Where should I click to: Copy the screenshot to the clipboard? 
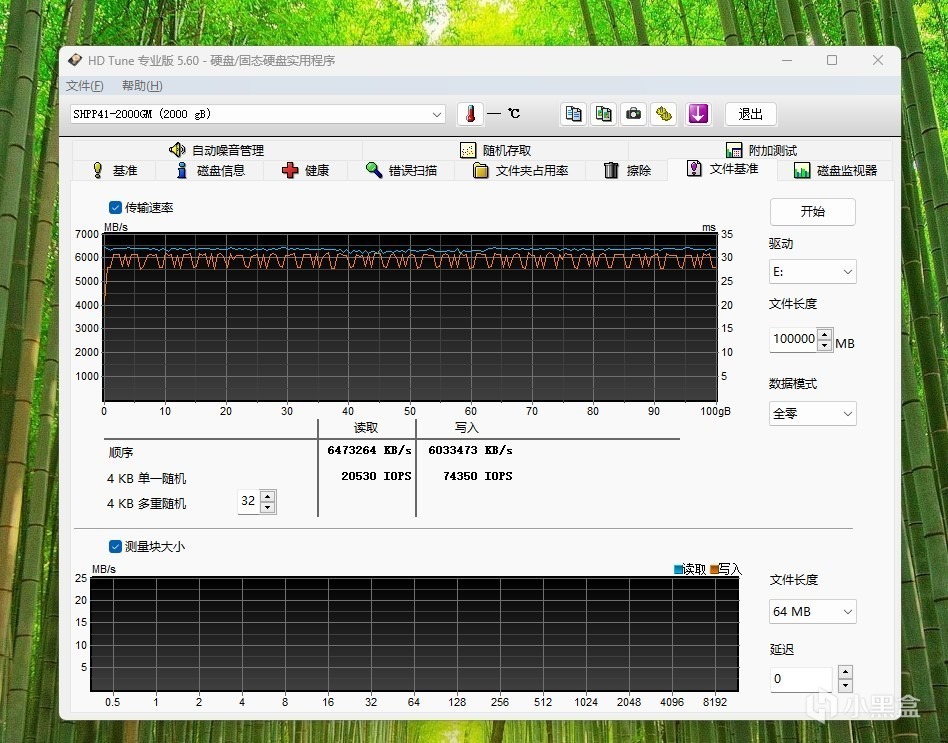603,114
